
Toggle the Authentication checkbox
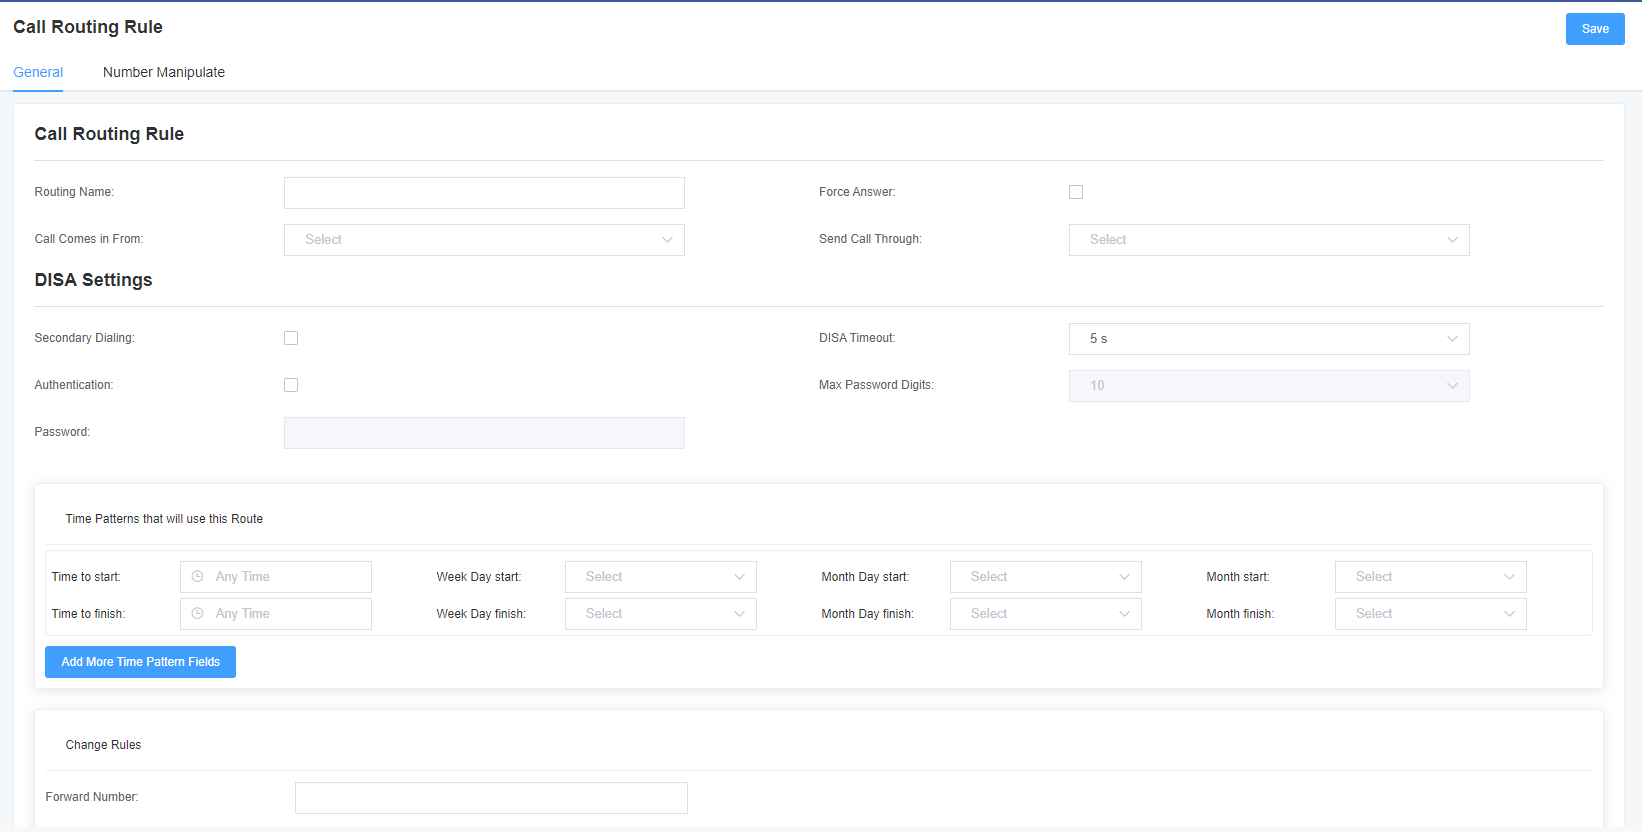(291, 385)
